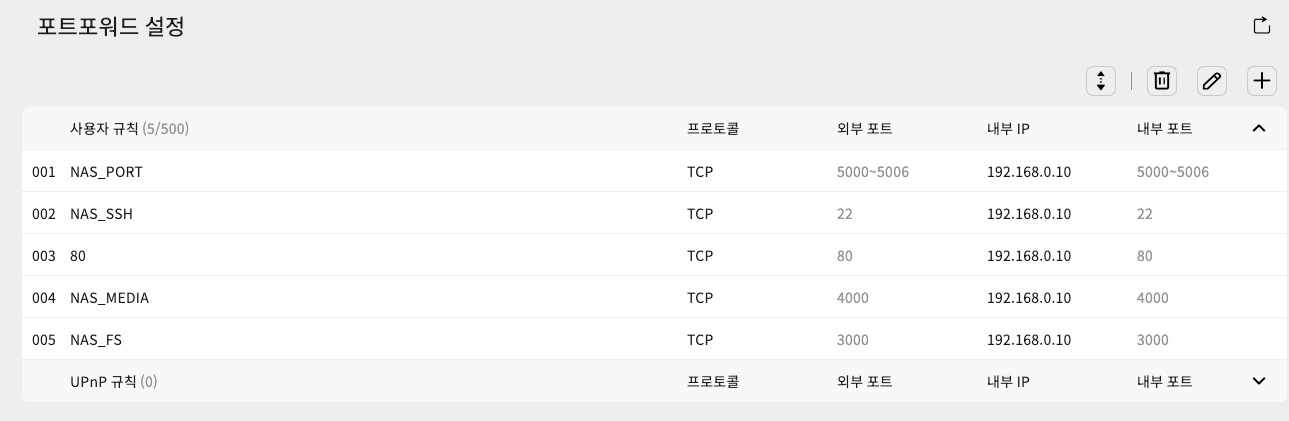Click the pencil edit rule icon
The width and height of the screenshot is (1289, 421).
pyautogui.click(x=1211, y=81)
